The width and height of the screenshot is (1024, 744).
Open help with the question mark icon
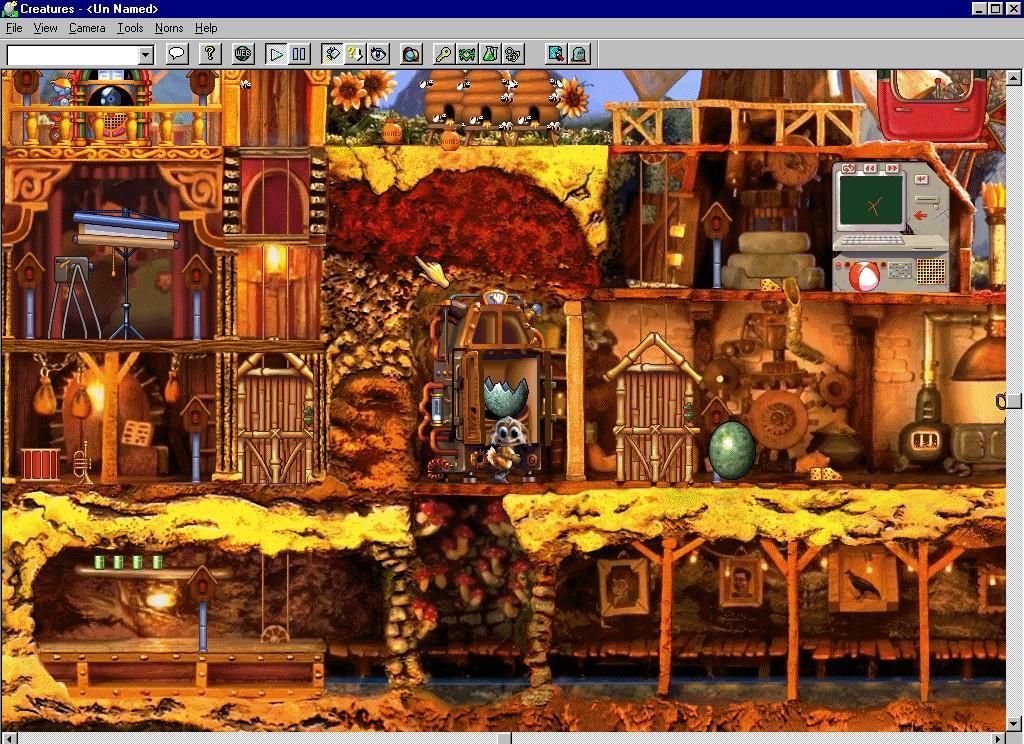209,54
